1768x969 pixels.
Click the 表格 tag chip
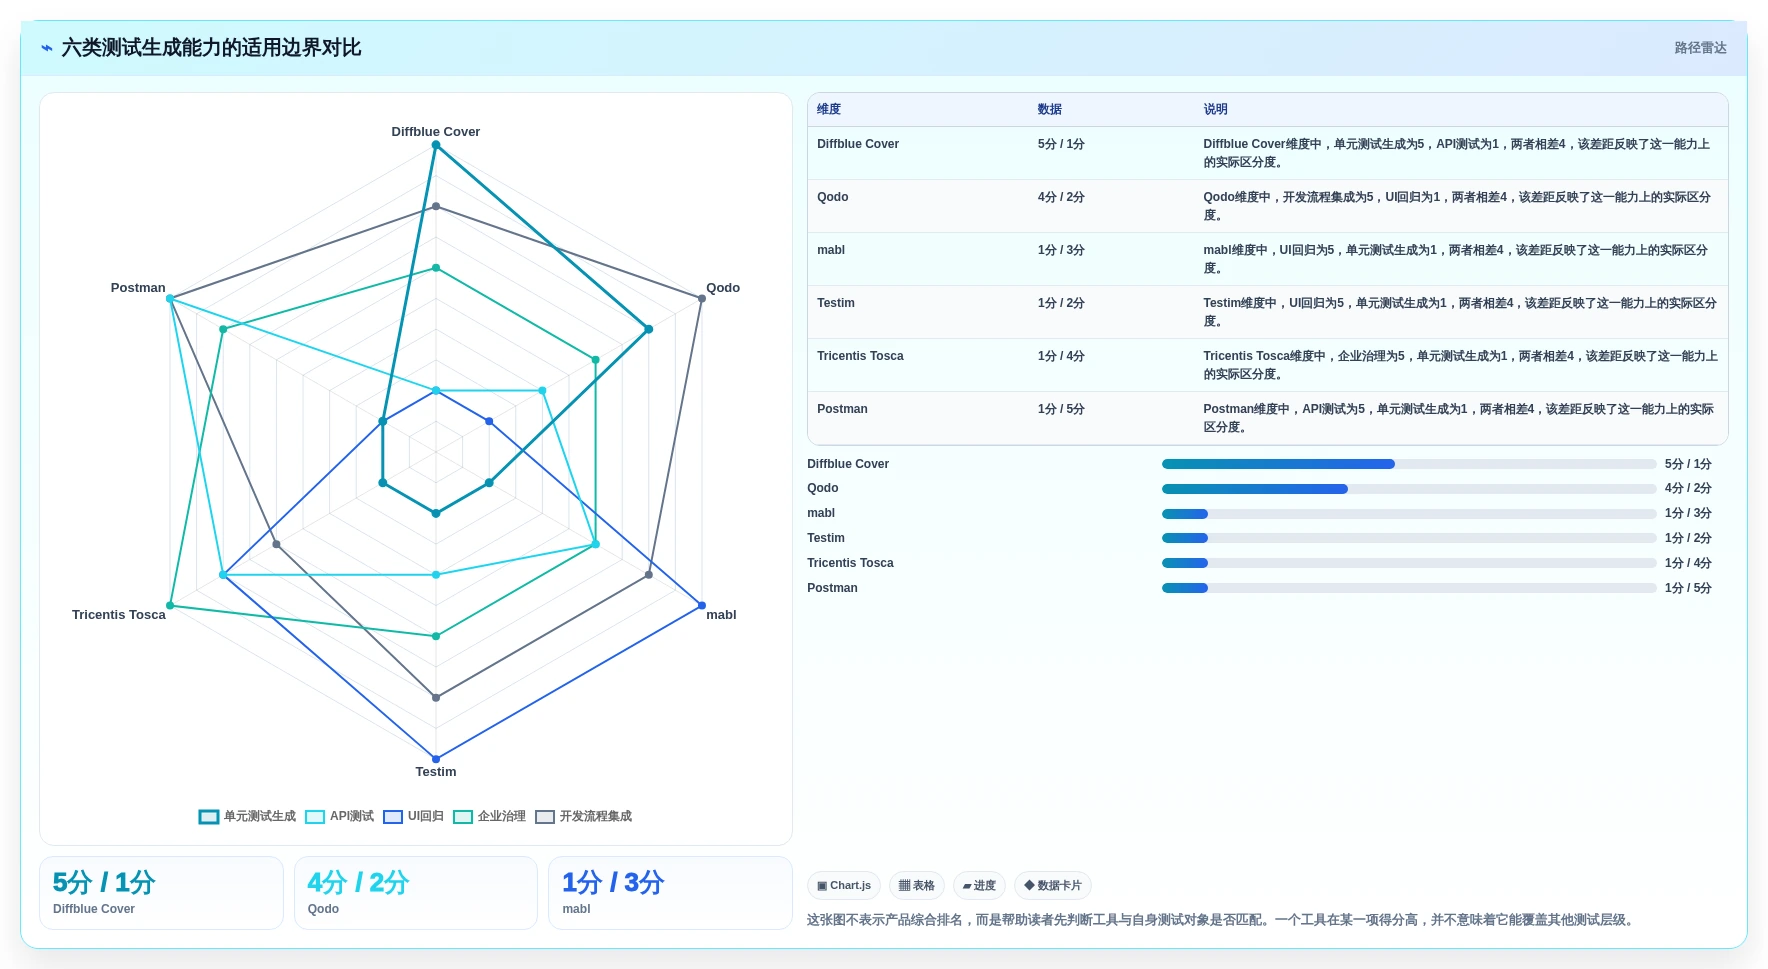pos(917,886)
